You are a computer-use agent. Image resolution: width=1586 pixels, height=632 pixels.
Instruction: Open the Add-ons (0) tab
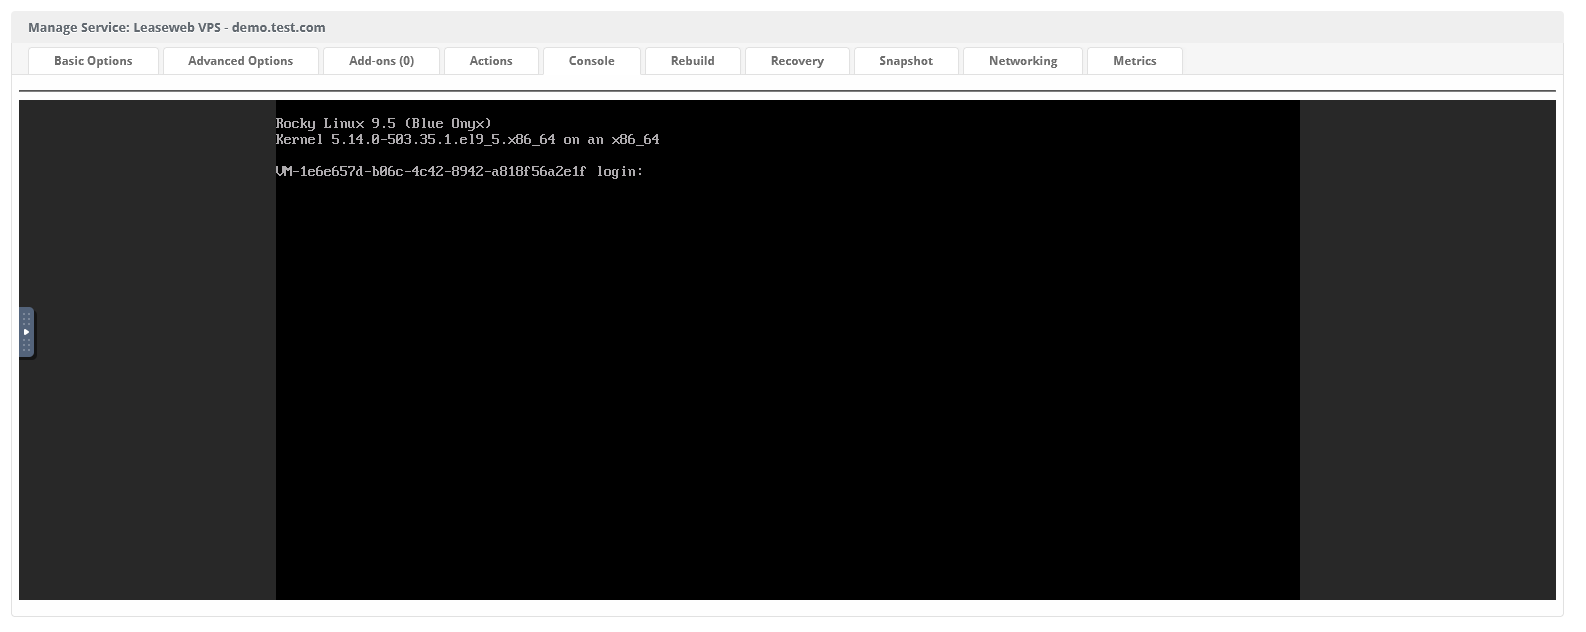click(381, 61)
